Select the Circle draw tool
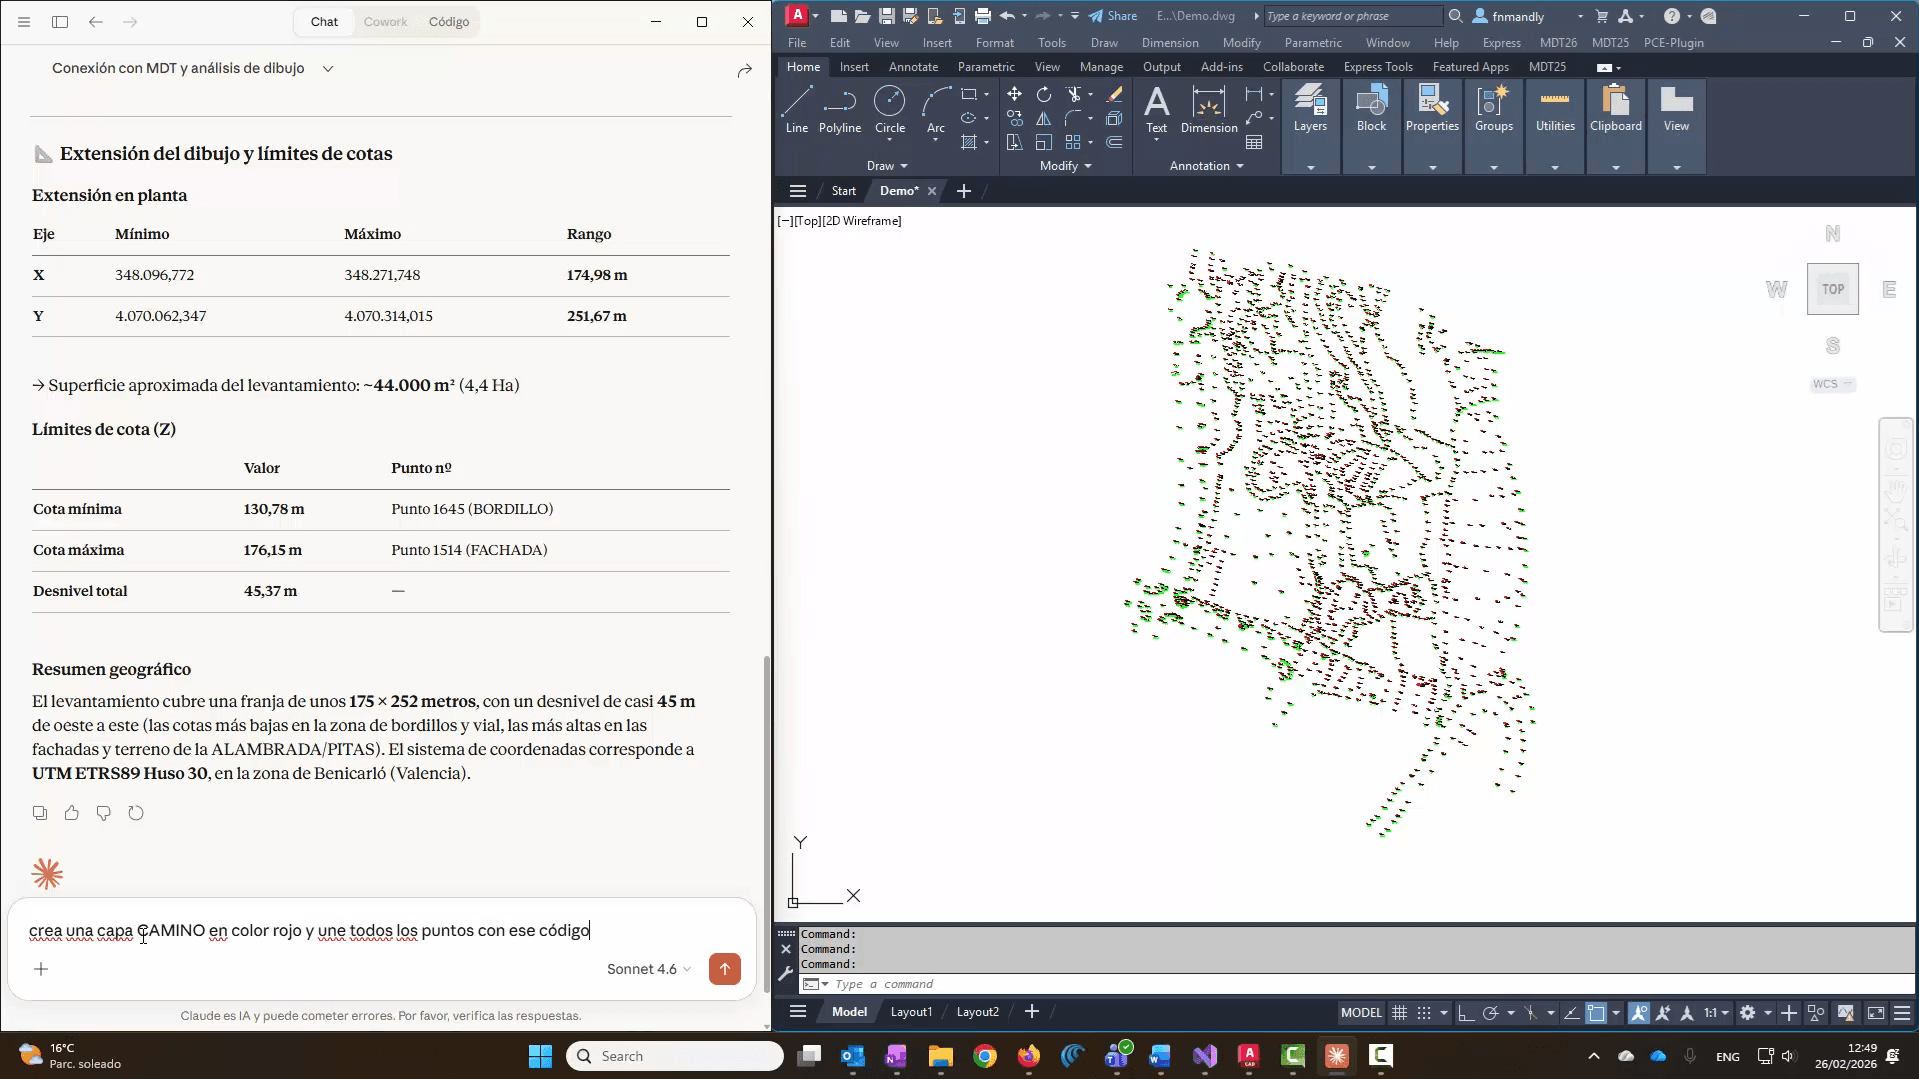1919x1079 pixels. pyautogui.click(x=890, y=109)
